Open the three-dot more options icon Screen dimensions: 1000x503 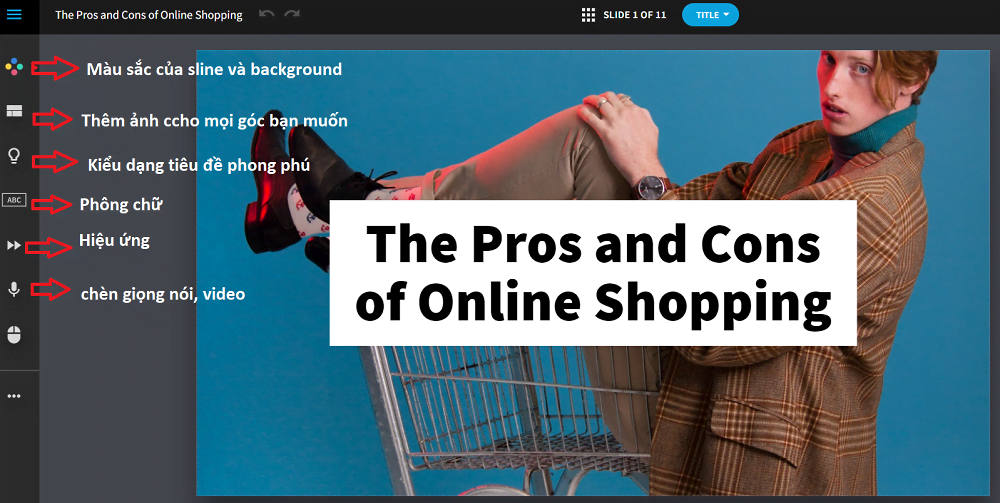[14, 396]
